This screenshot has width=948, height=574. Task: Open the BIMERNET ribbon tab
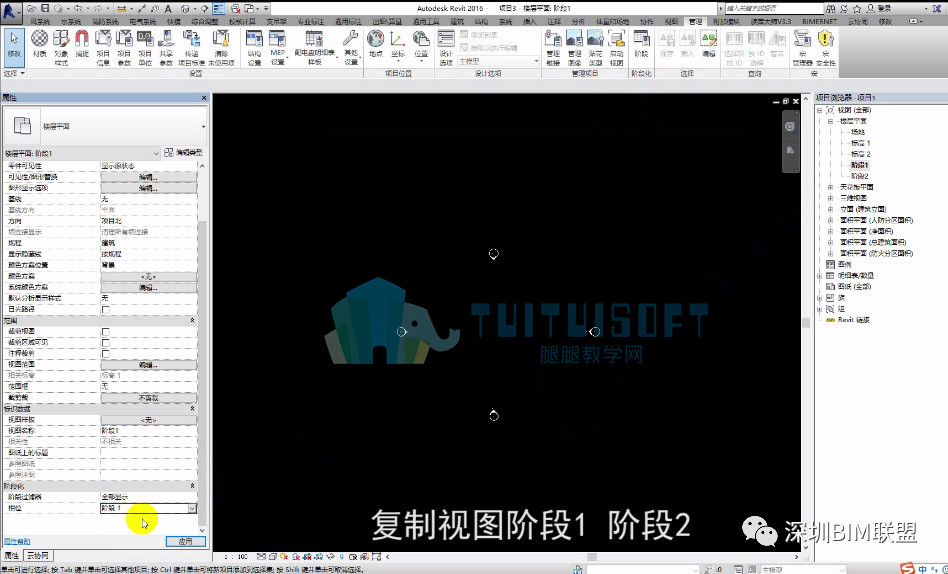coord(819,22)
